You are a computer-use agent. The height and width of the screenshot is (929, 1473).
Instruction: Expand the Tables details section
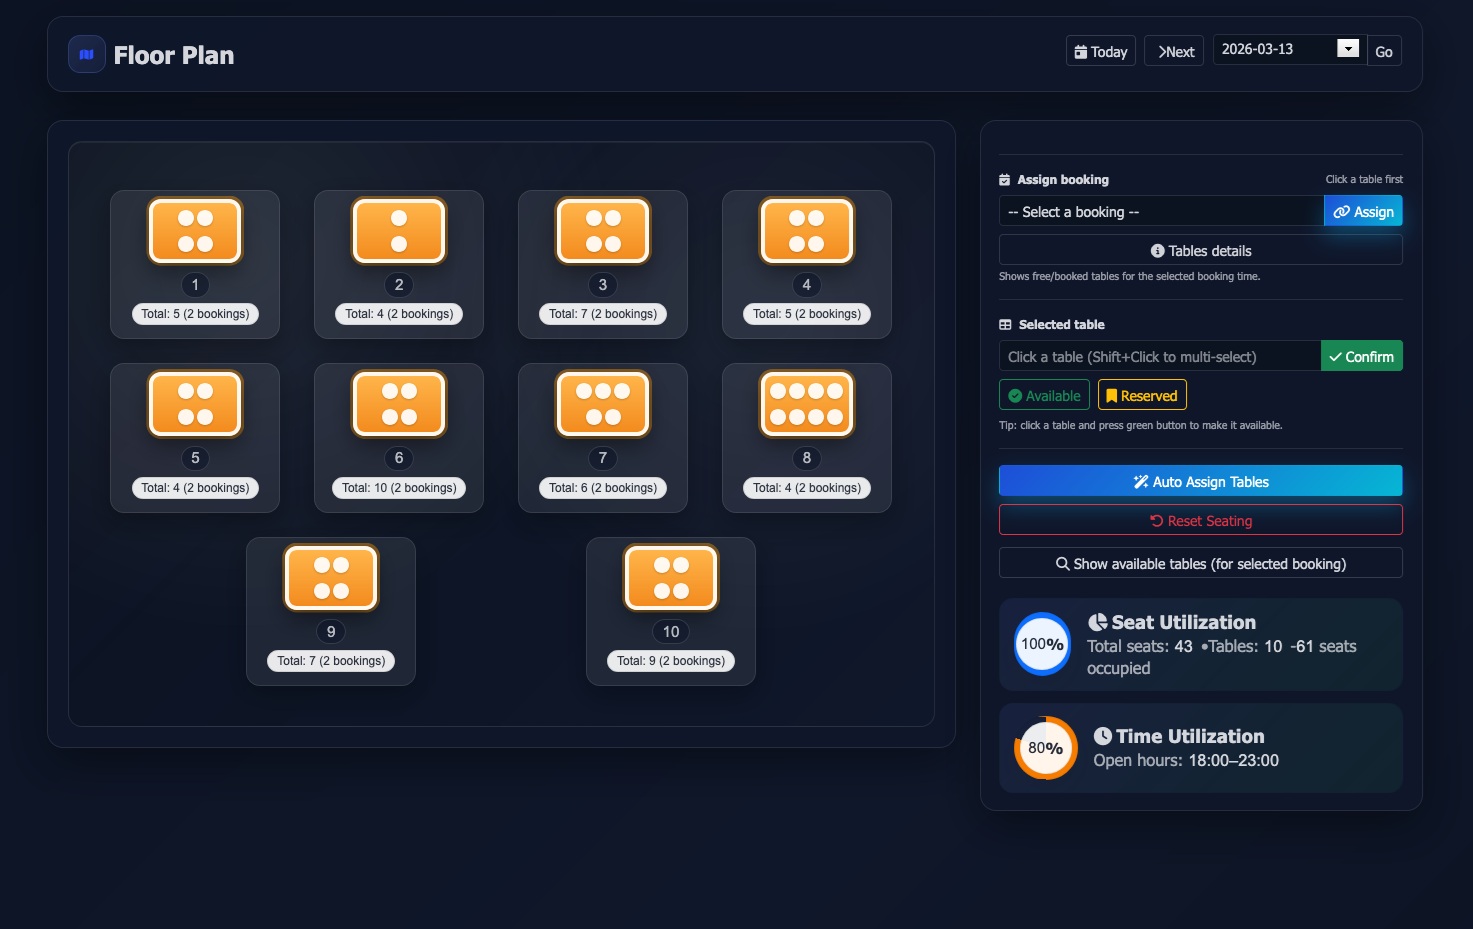[1200, 250]
